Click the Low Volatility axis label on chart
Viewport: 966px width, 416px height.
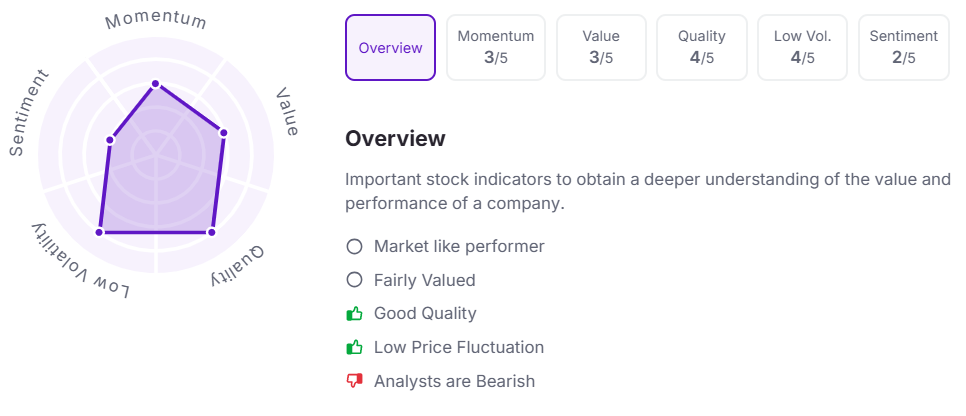click(x=80, y=261)
